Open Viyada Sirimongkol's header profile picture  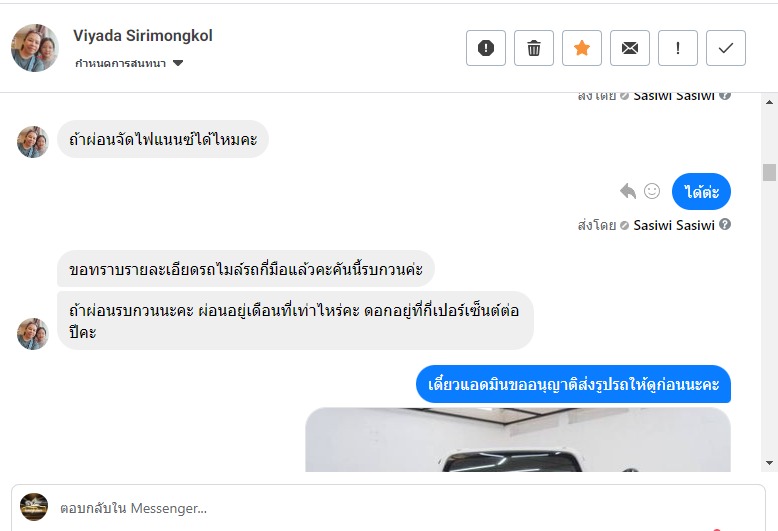[35, 48]
